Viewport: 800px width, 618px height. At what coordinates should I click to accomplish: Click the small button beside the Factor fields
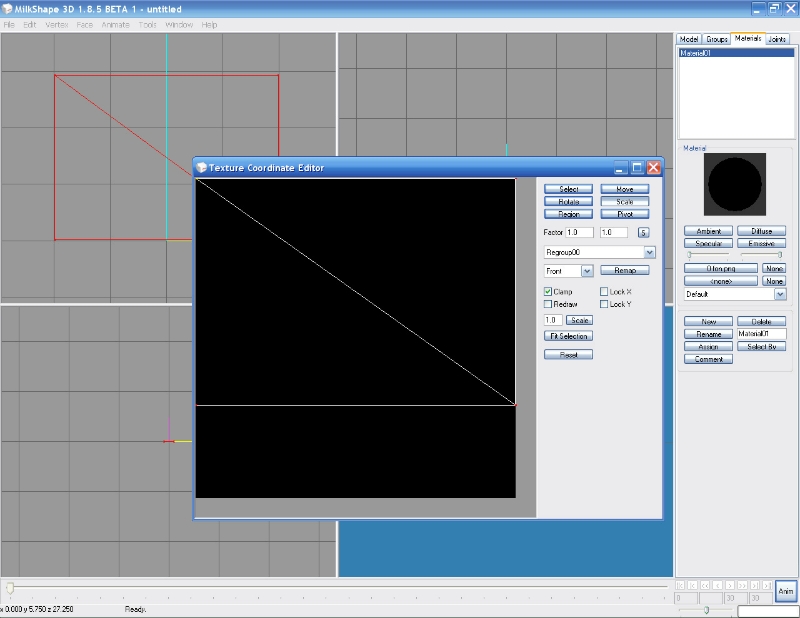click(643, 232)
